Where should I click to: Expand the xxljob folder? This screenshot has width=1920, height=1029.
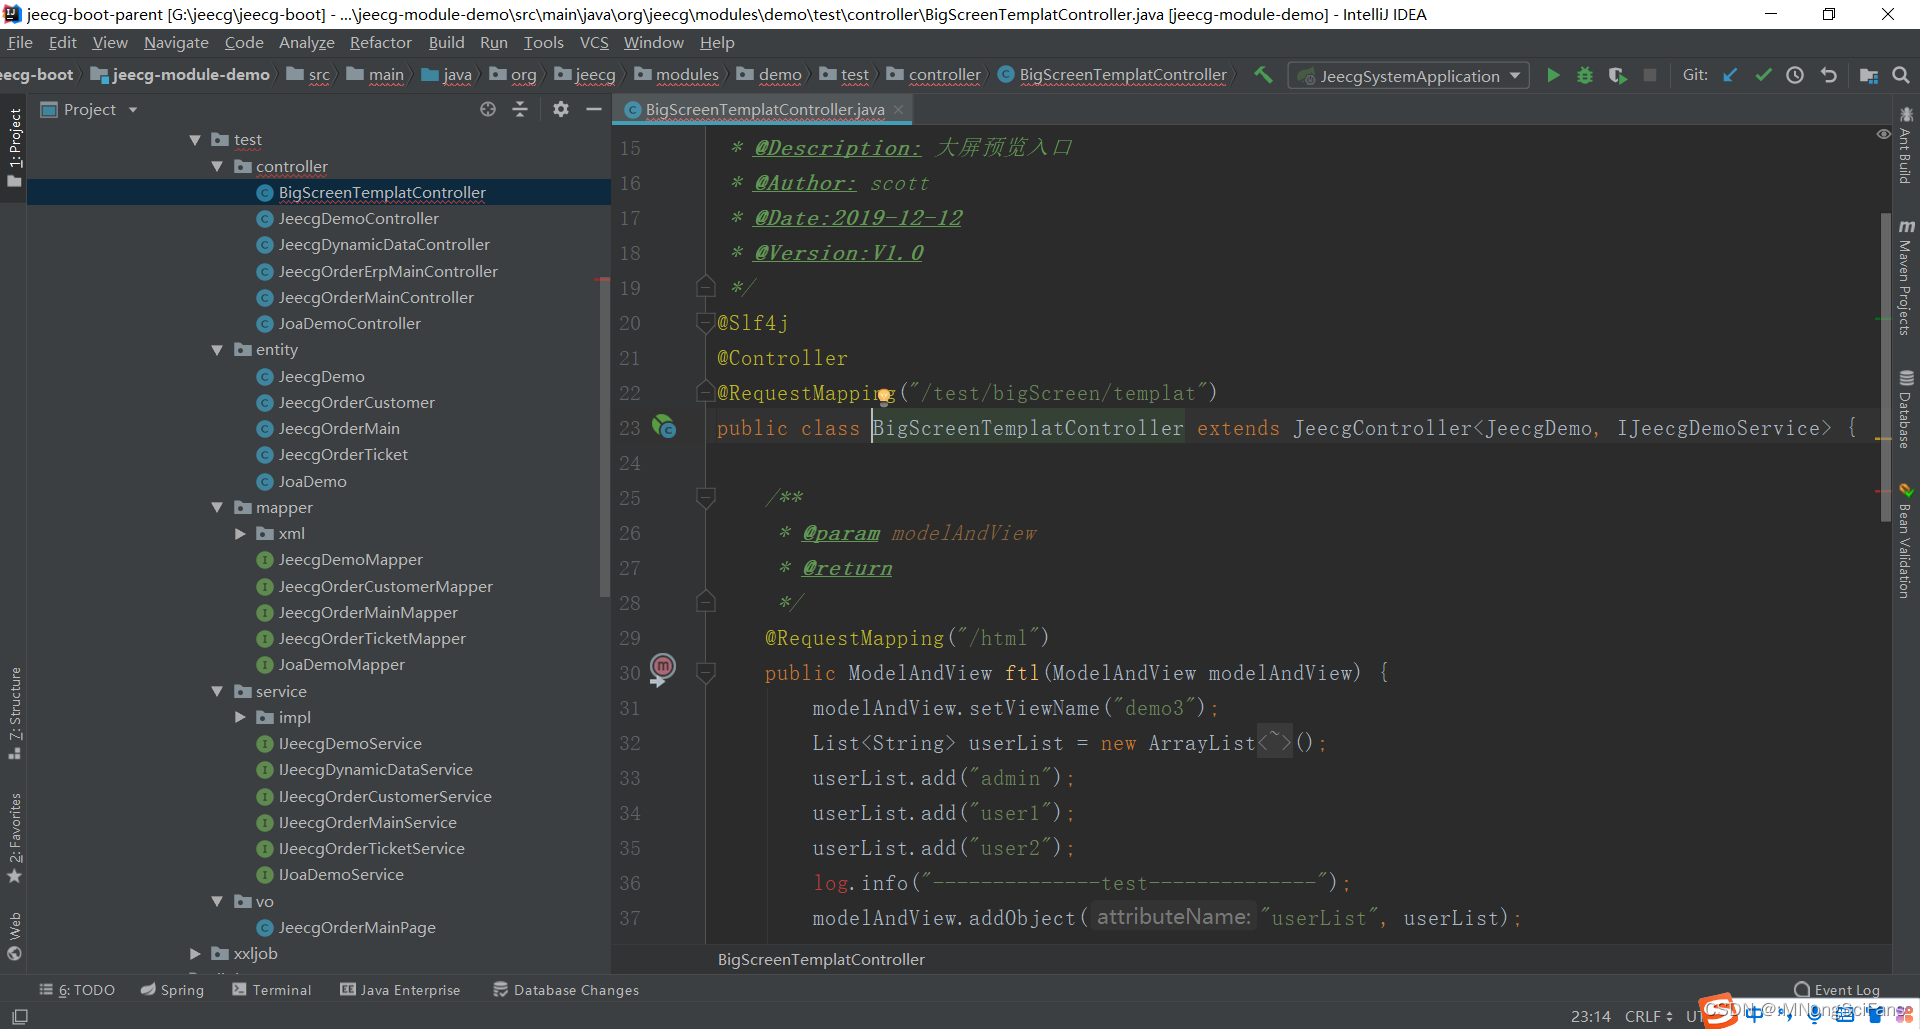click(195, 954)
